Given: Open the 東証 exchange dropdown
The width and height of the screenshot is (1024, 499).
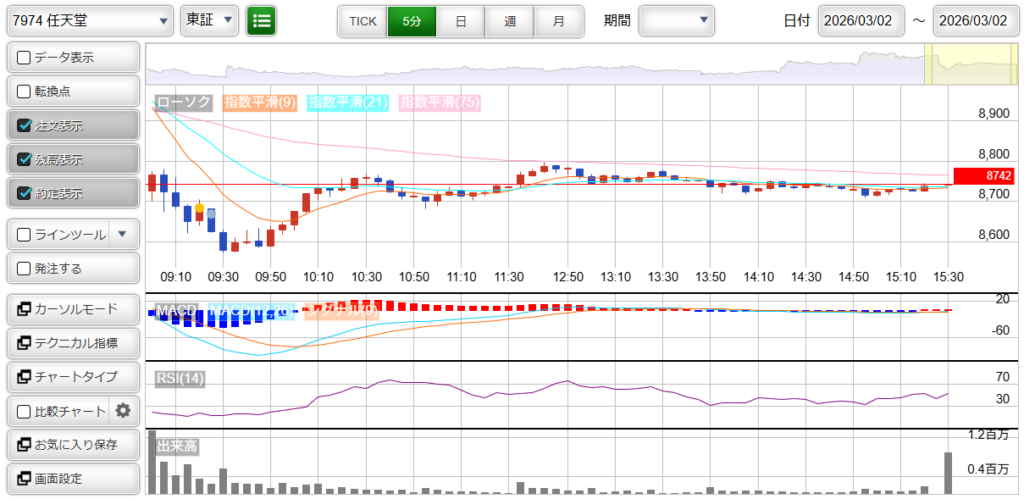Looking at the screenshot, I should (x=210, y=20).
